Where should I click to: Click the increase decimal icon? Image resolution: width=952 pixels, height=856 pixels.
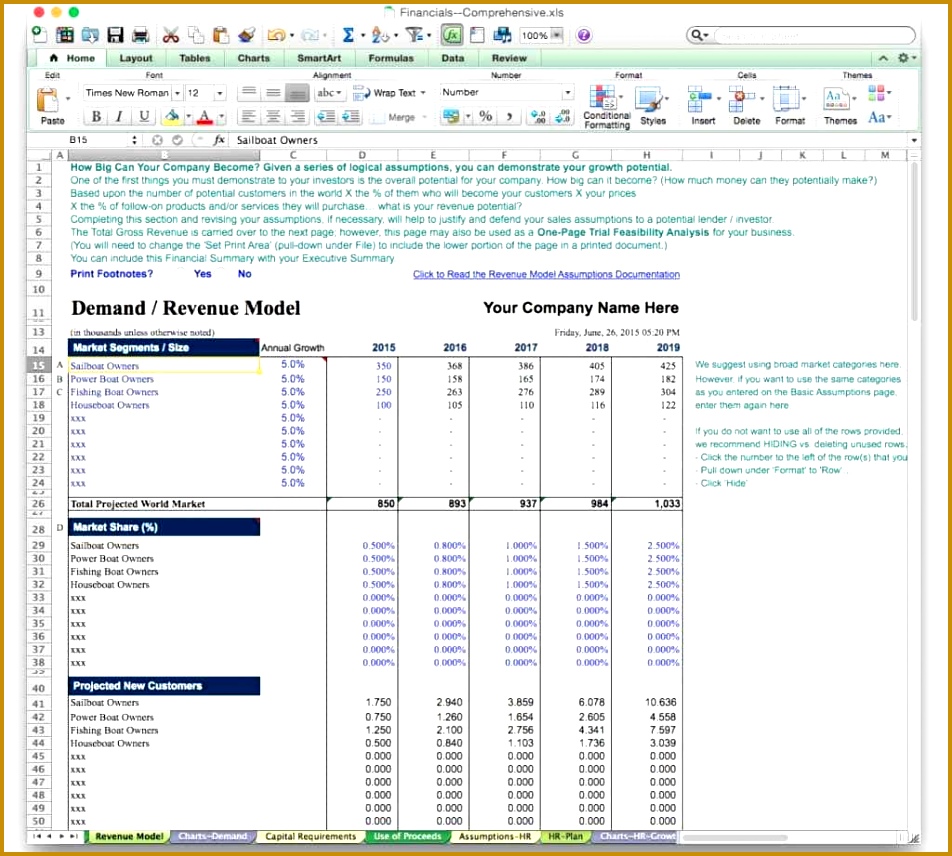tap(539, 116)
